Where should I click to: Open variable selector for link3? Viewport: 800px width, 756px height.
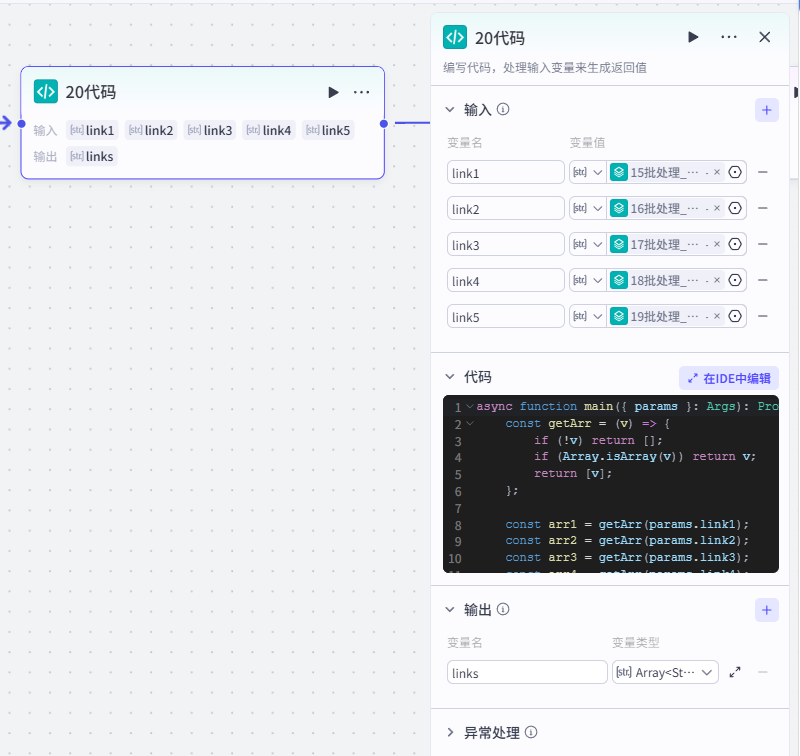pos(735,244)
